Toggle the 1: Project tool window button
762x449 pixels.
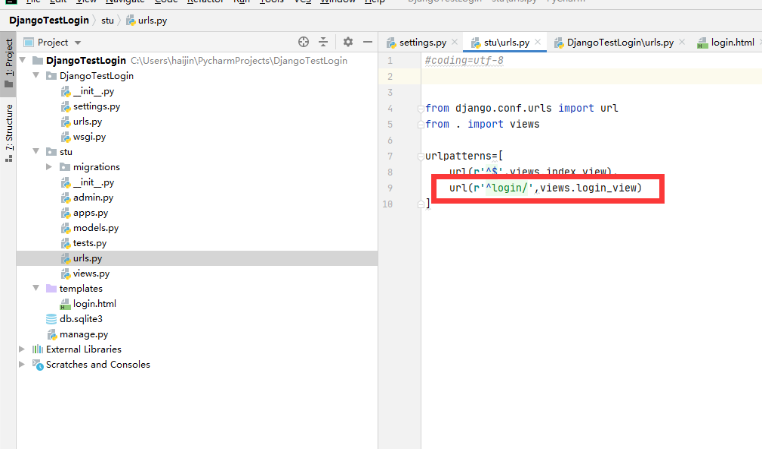point(9,62)
